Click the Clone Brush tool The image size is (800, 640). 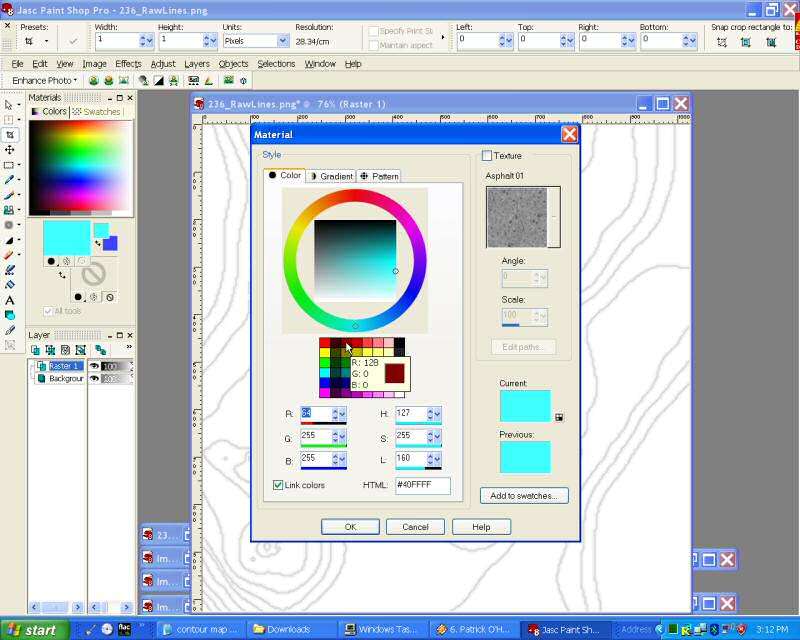(10, 210)
